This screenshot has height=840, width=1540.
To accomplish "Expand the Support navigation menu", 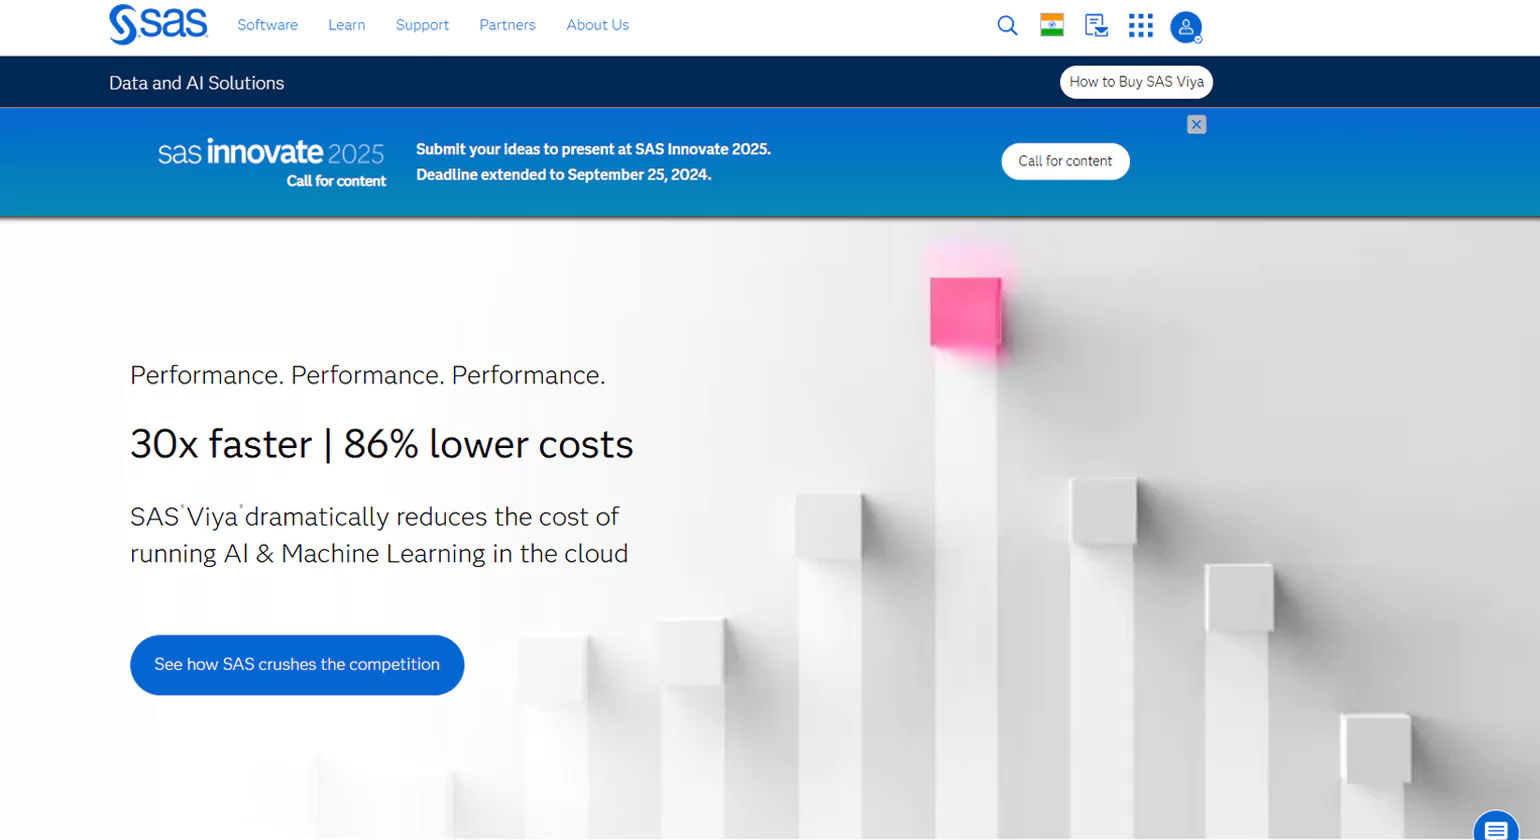I will tap(422, 25).
